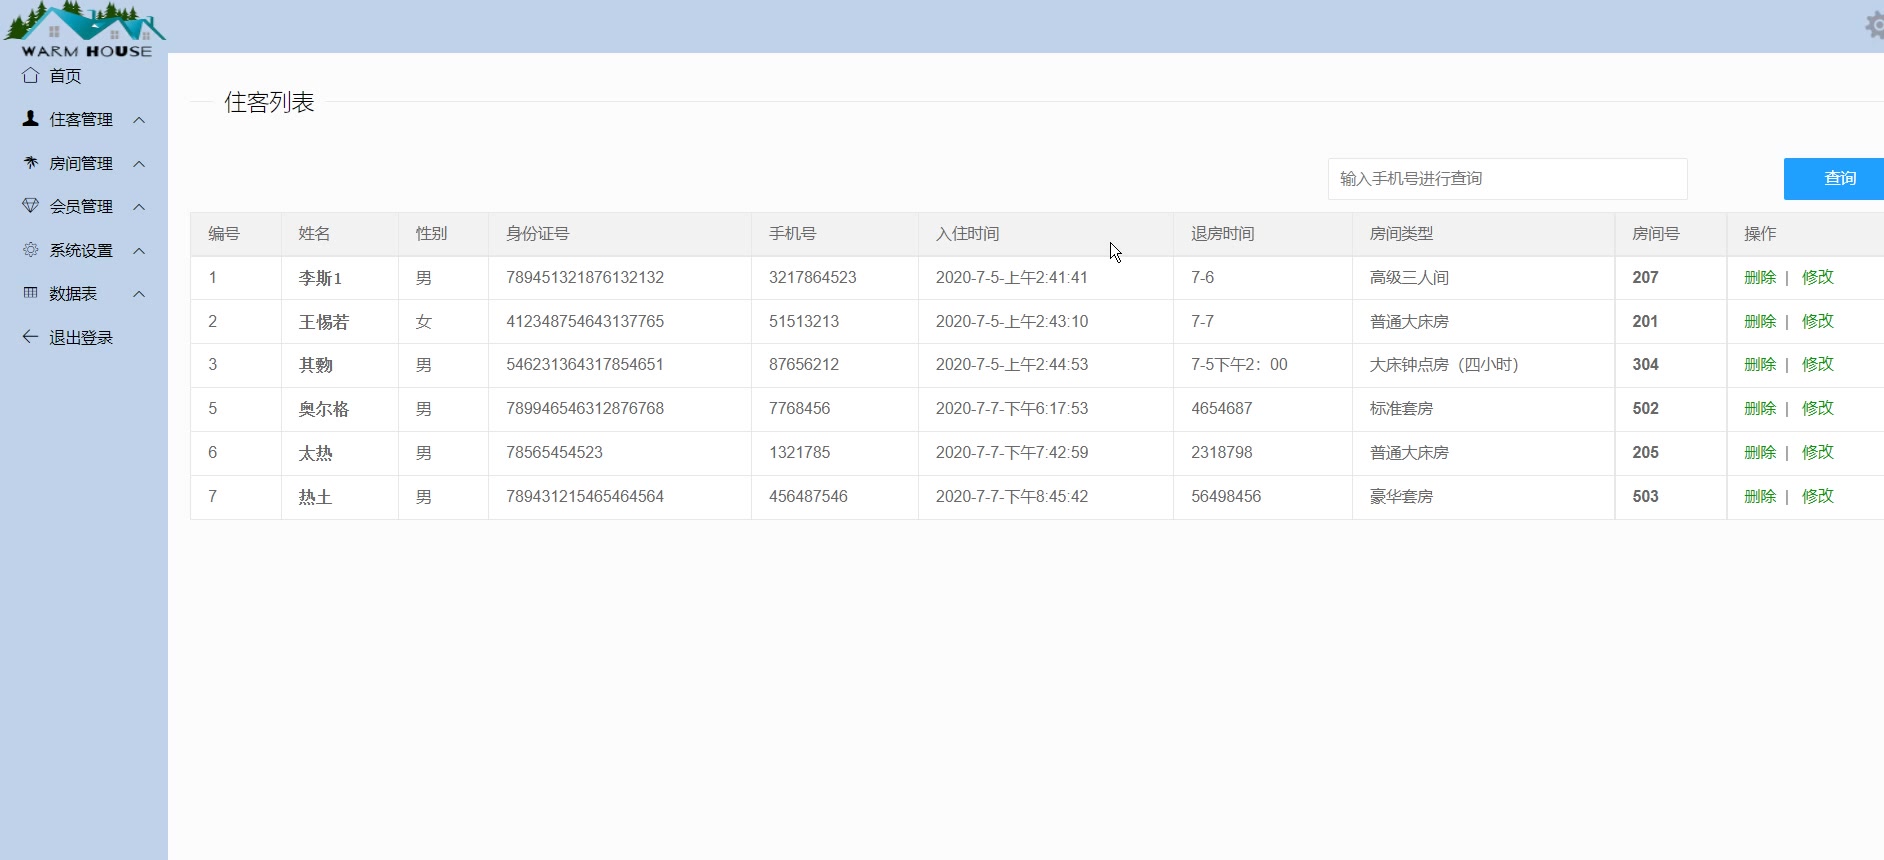
Task: Click 修改 for guest 热土 in room 503
Action: tap(1817, 497)
